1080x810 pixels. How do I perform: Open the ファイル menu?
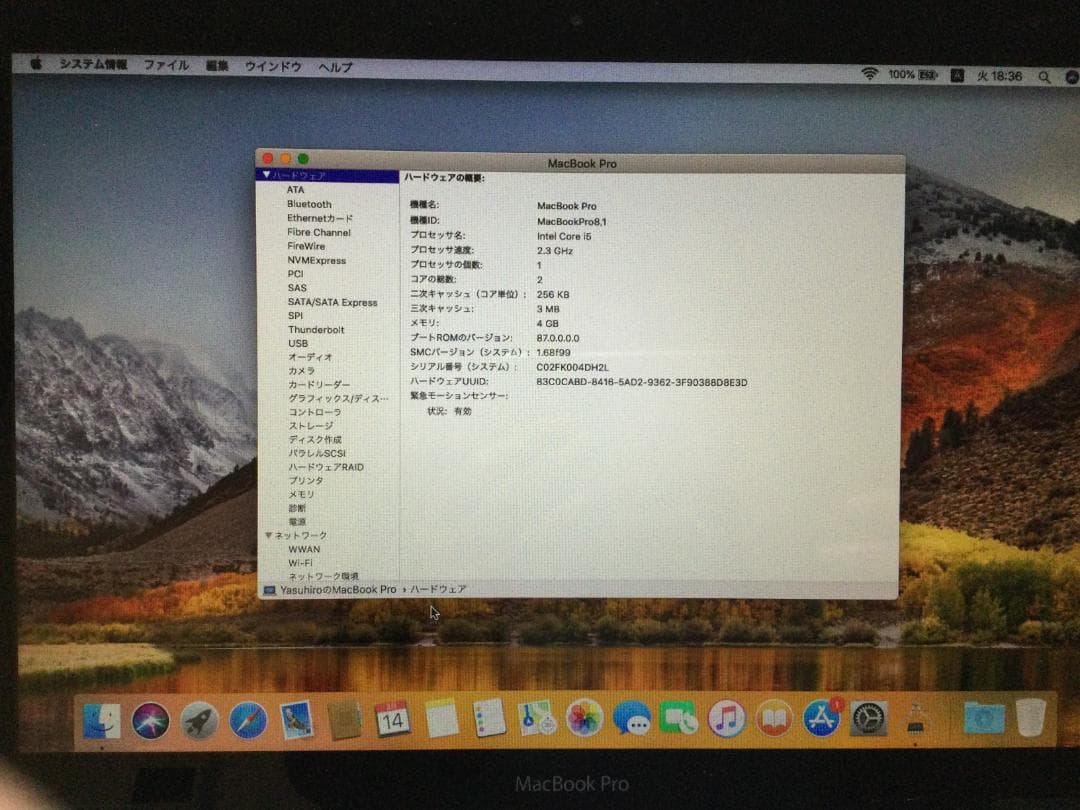pos(166,65)
